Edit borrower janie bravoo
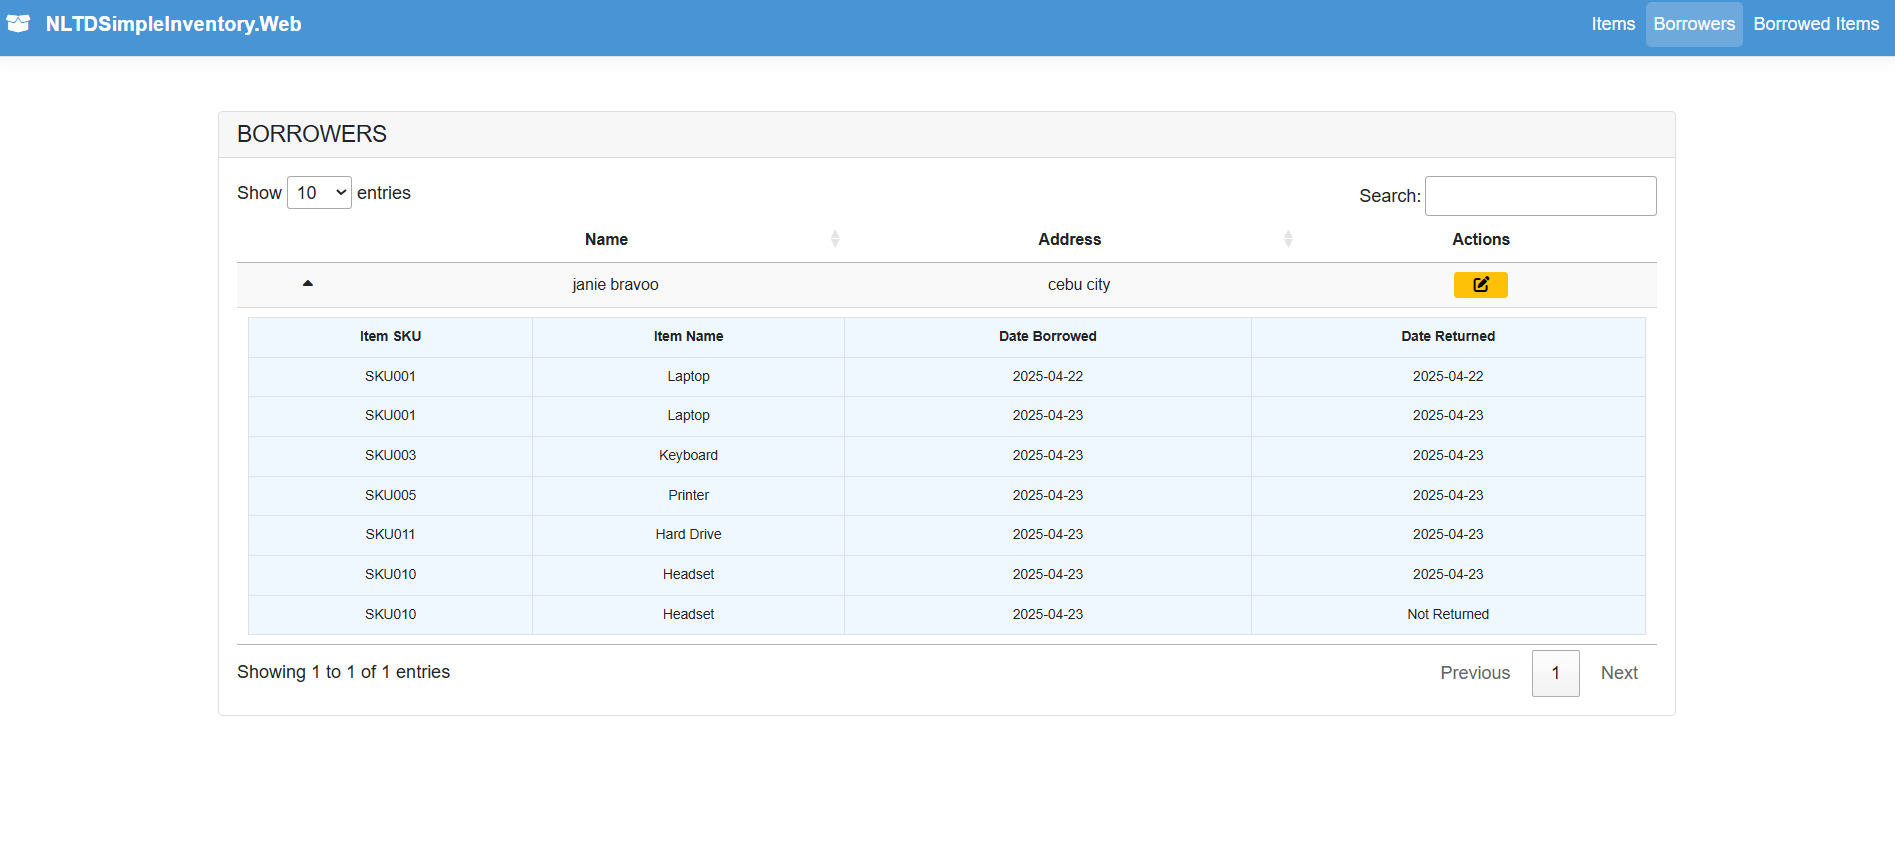This screenshot has height=844, width=1895. [1480, 285]
